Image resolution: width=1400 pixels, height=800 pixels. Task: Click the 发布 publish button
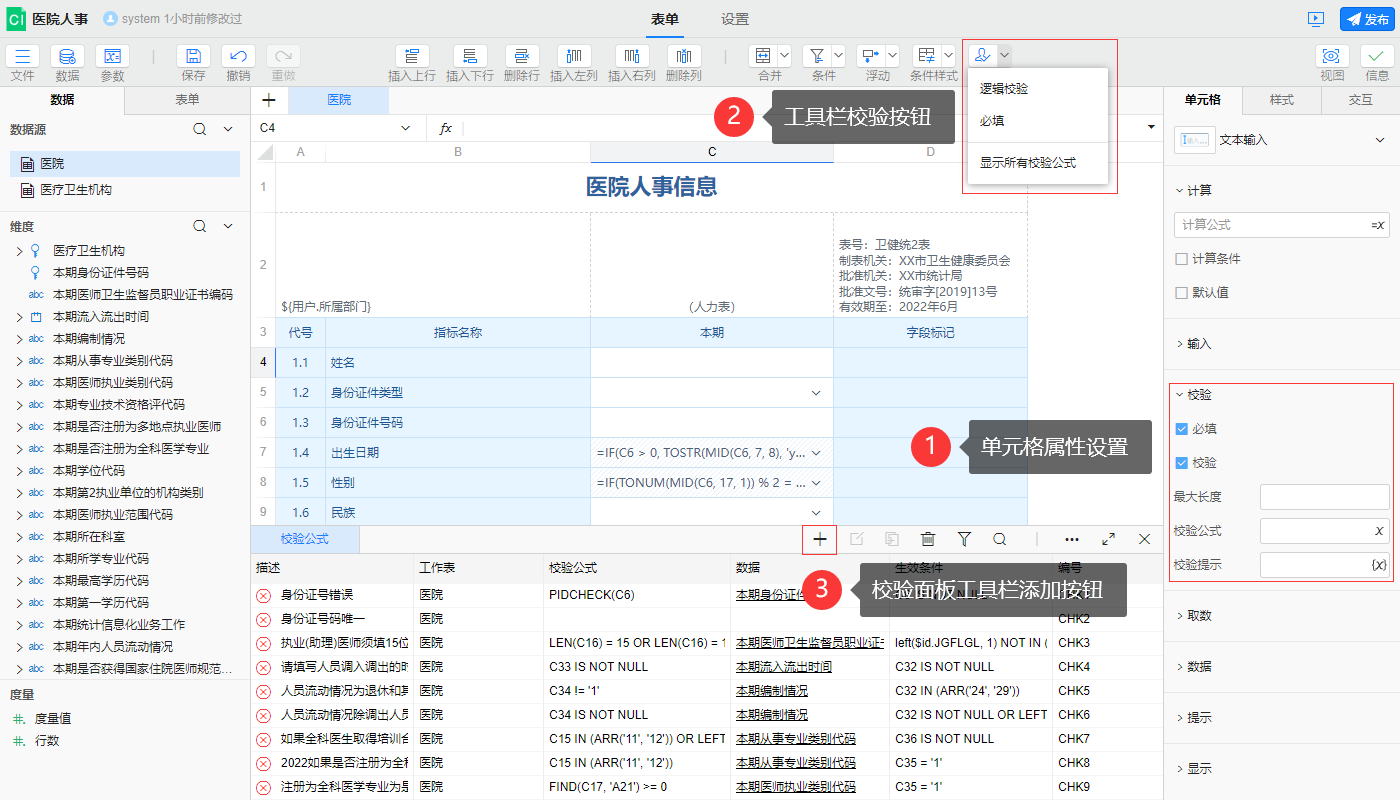coord(1366,19)
